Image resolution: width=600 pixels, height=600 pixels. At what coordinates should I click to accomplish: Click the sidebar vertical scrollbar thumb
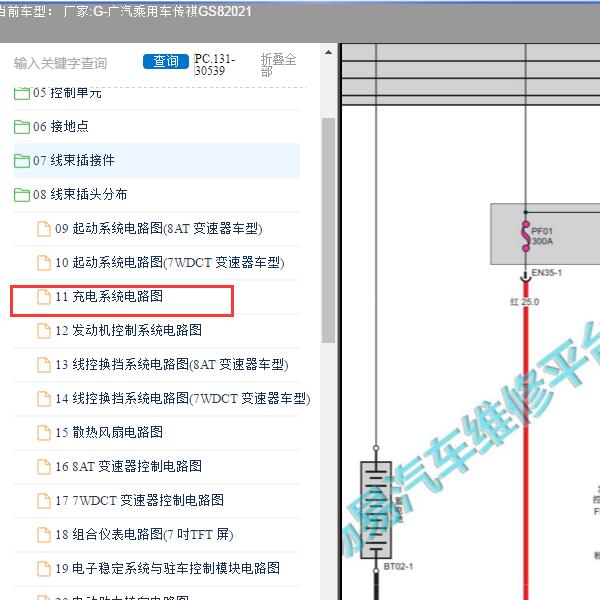(x=328, y=230)
